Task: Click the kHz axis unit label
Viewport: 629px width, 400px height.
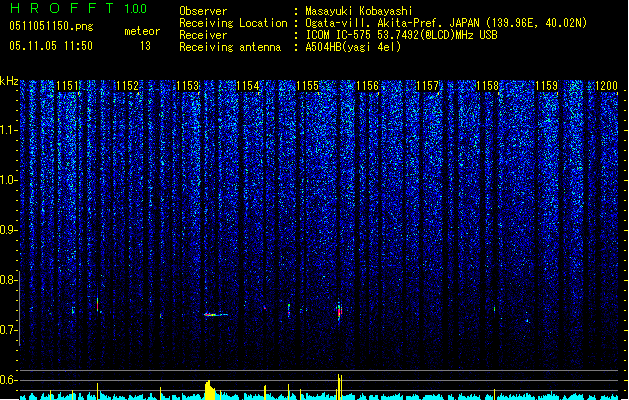Action: coord(9,81)
